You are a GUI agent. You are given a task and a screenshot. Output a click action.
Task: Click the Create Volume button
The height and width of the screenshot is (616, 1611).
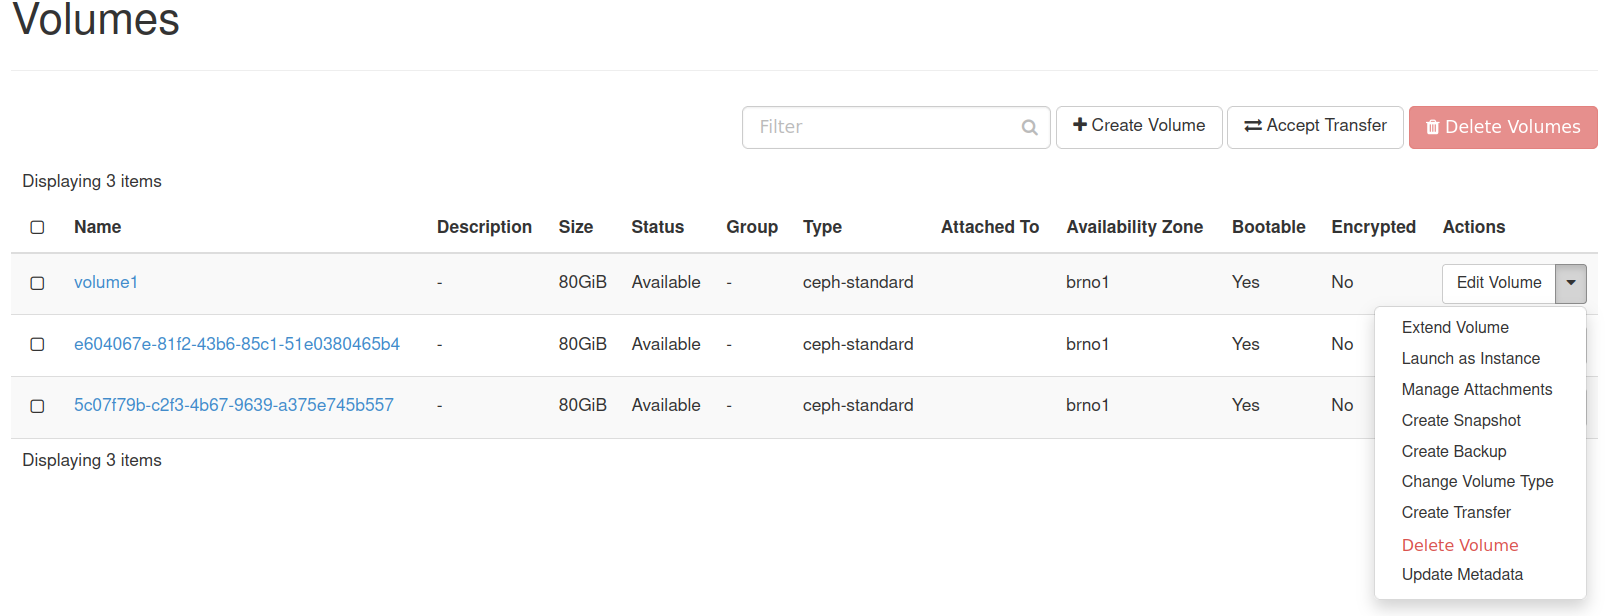coord(1138,126)
